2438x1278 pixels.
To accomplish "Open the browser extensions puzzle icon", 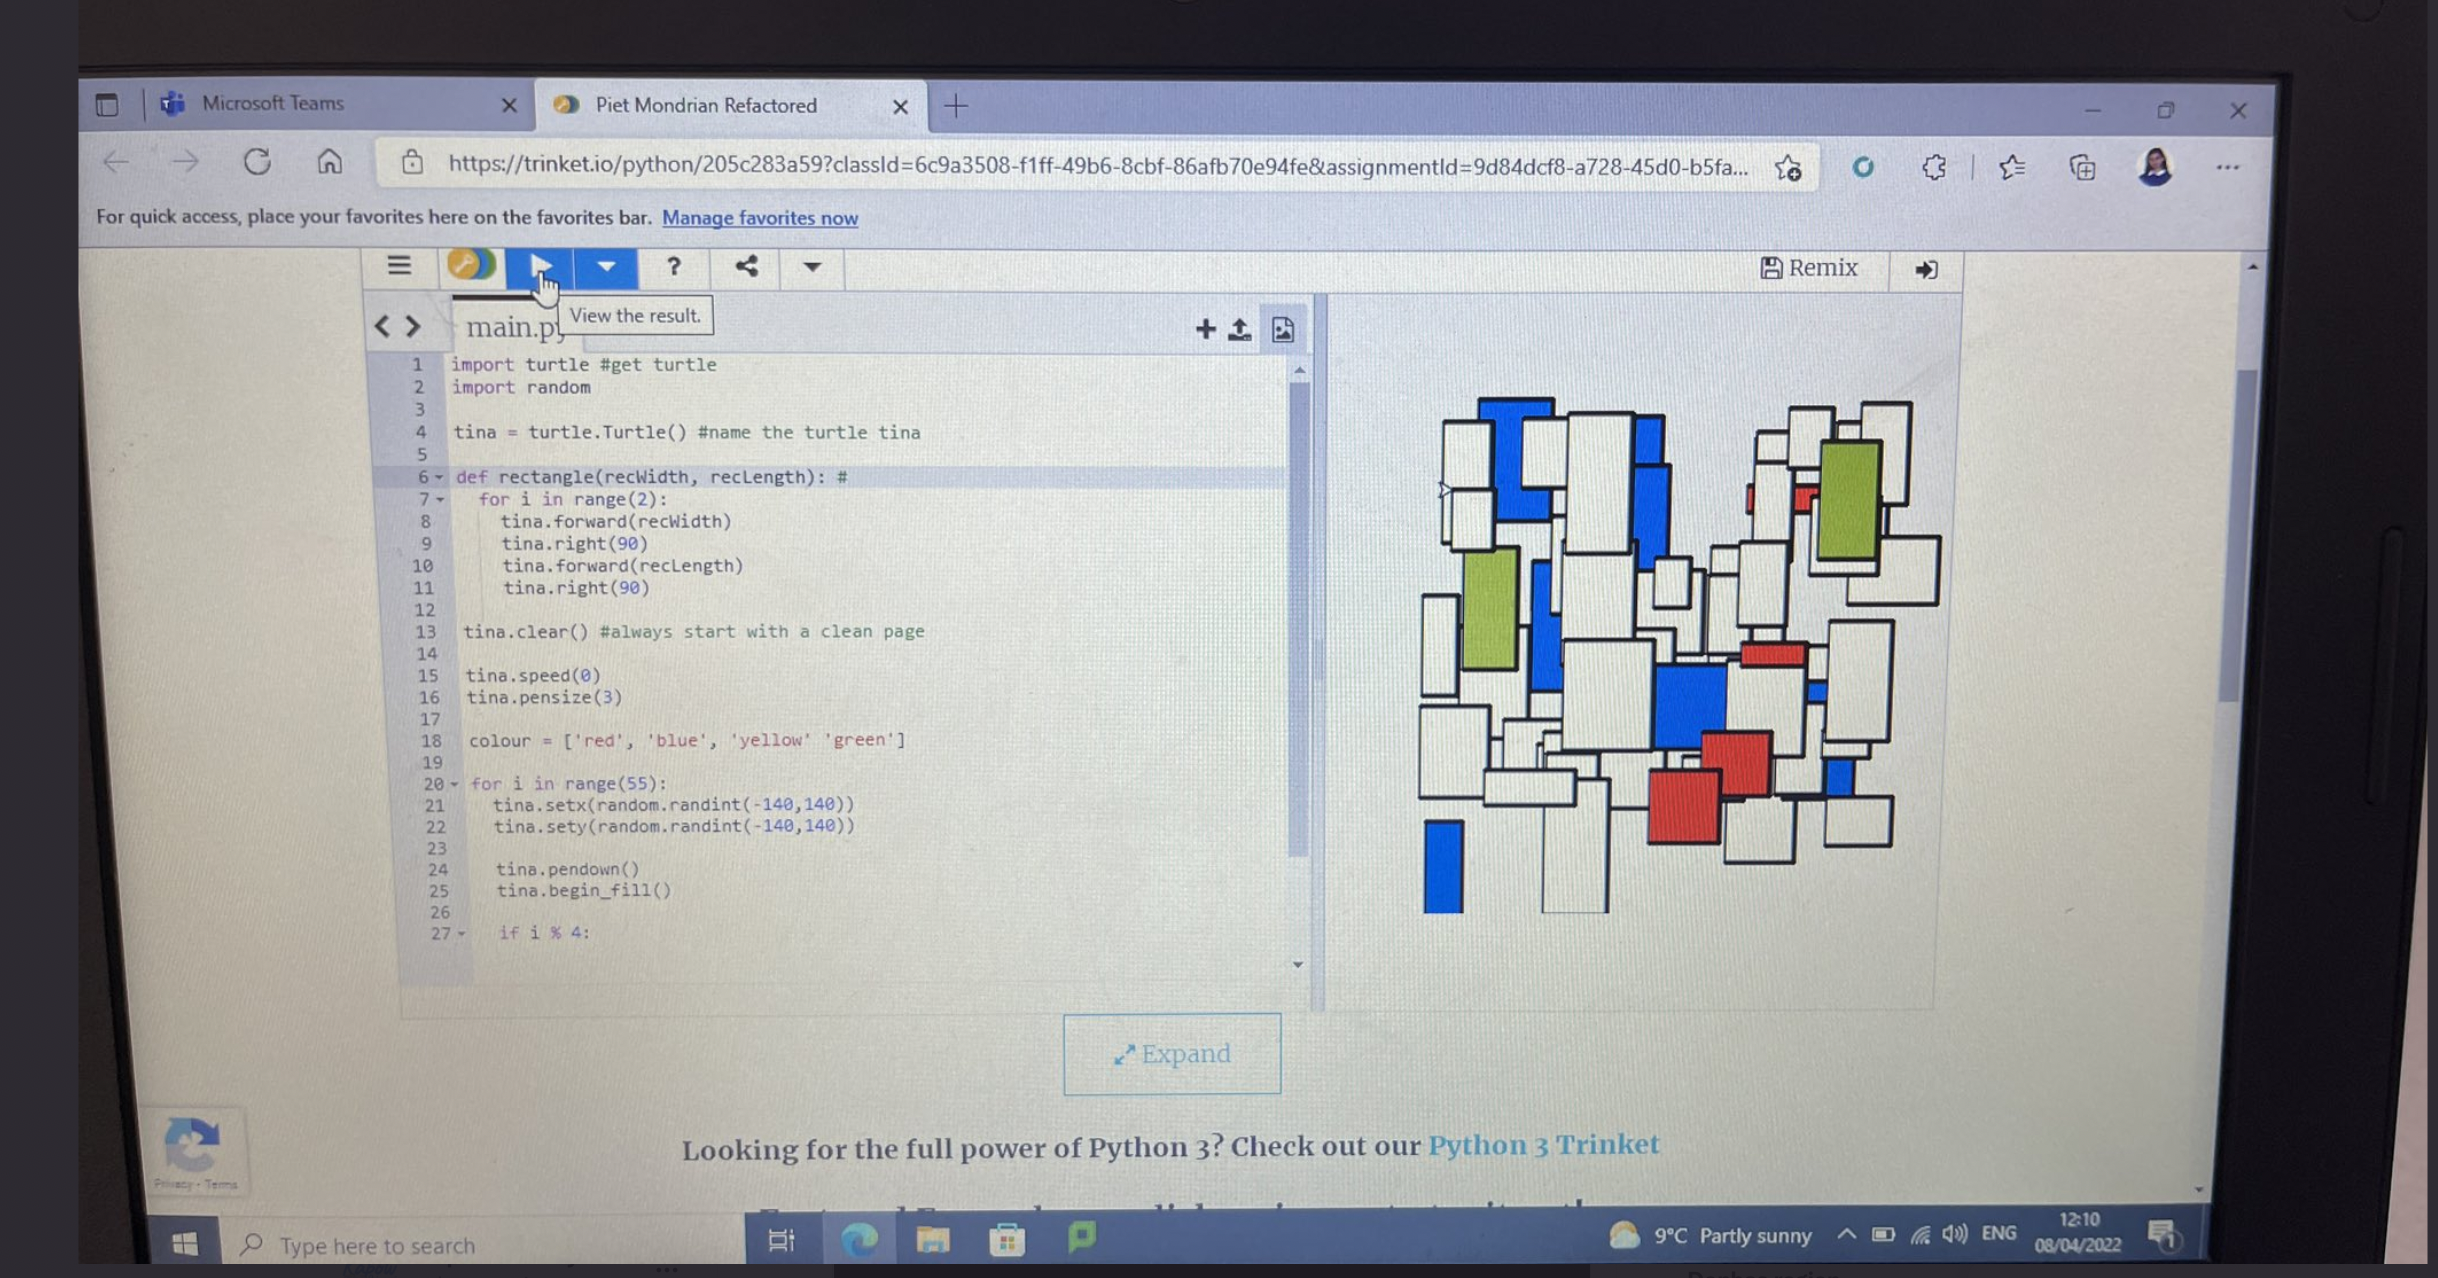I will tap(1934, 167).
